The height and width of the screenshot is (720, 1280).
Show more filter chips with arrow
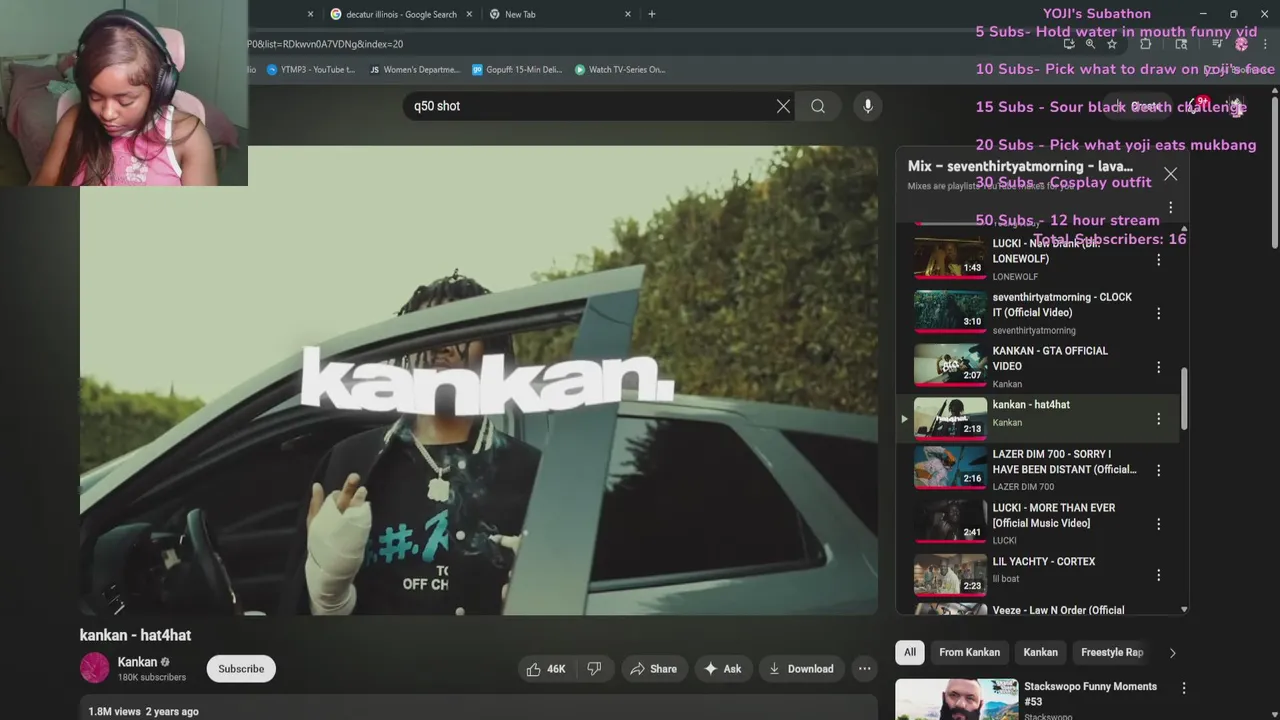pyautogui.click(x=1172, y=653)
